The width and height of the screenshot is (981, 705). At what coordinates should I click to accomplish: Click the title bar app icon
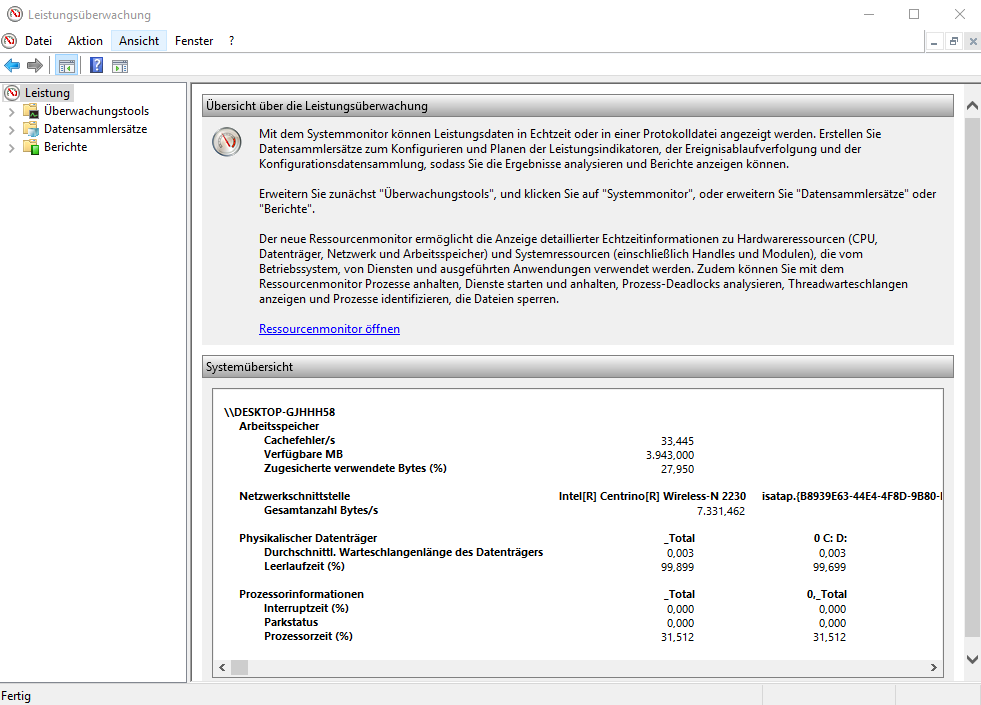point(14,14)
